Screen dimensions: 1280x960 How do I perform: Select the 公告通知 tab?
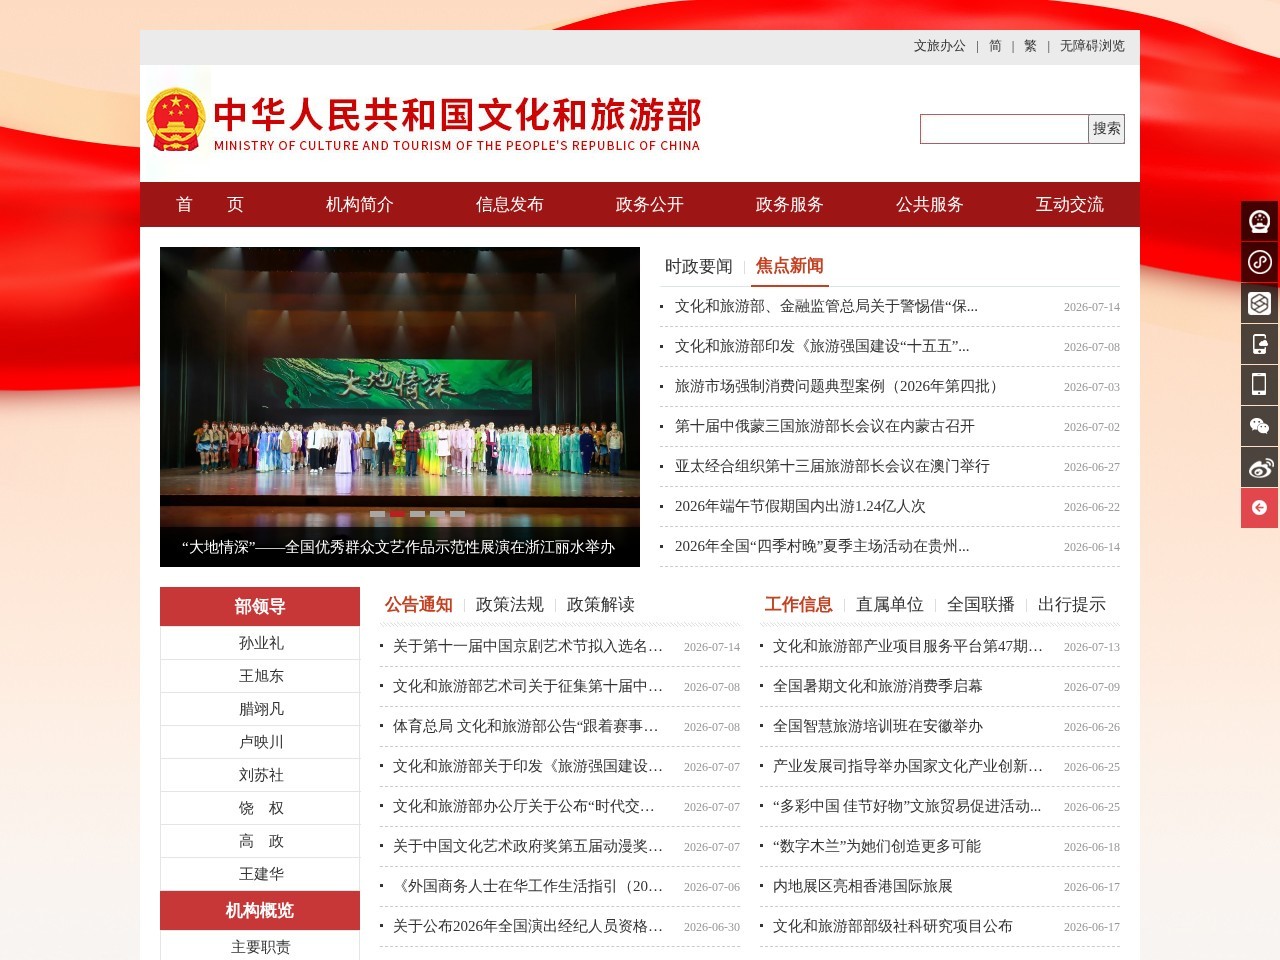[x=419, y=604]
